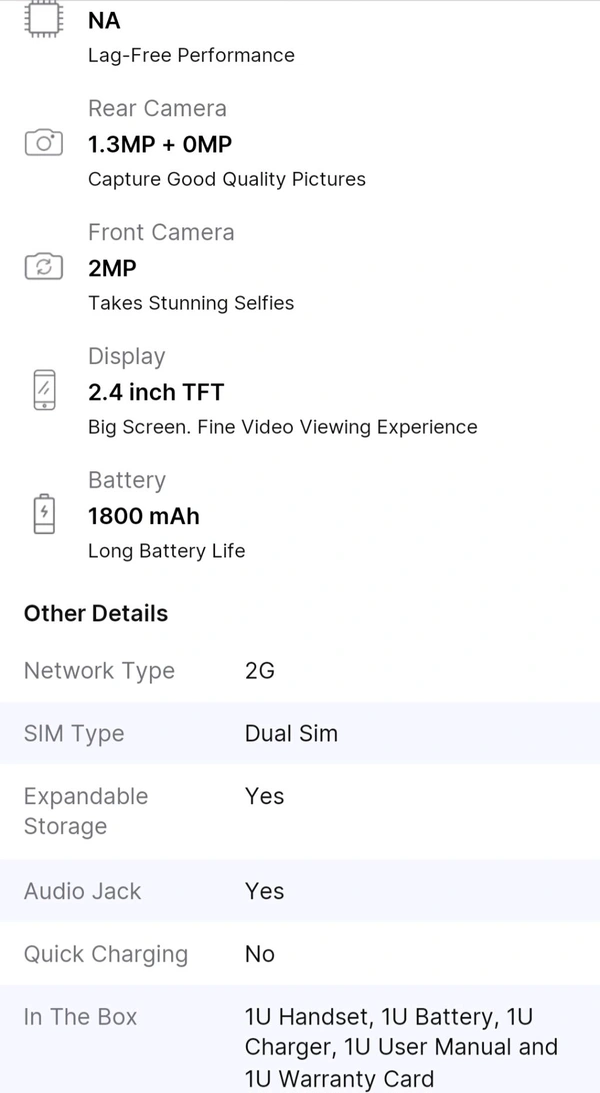This screenshot has width=600, height=1093.
Task: Select the 2MP front camera value
Action: pos(112,268)
